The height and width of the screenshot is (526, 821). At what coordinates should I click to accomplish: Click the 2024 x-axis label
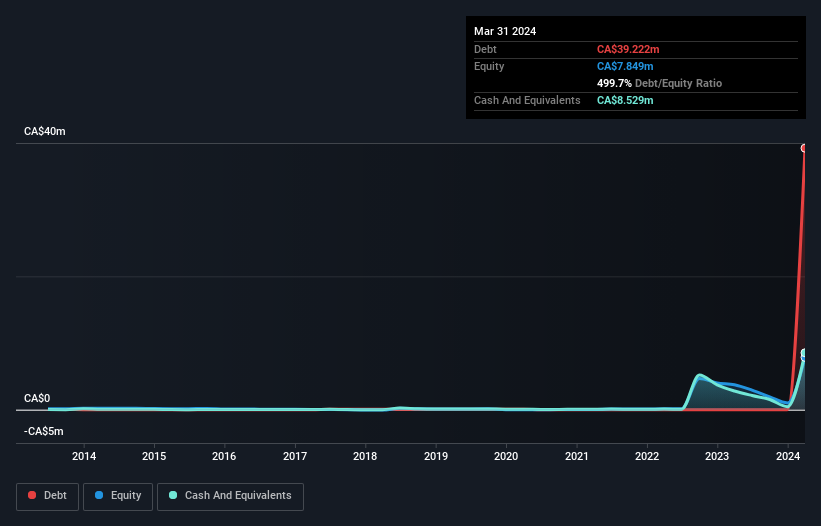tap(787, 456)
